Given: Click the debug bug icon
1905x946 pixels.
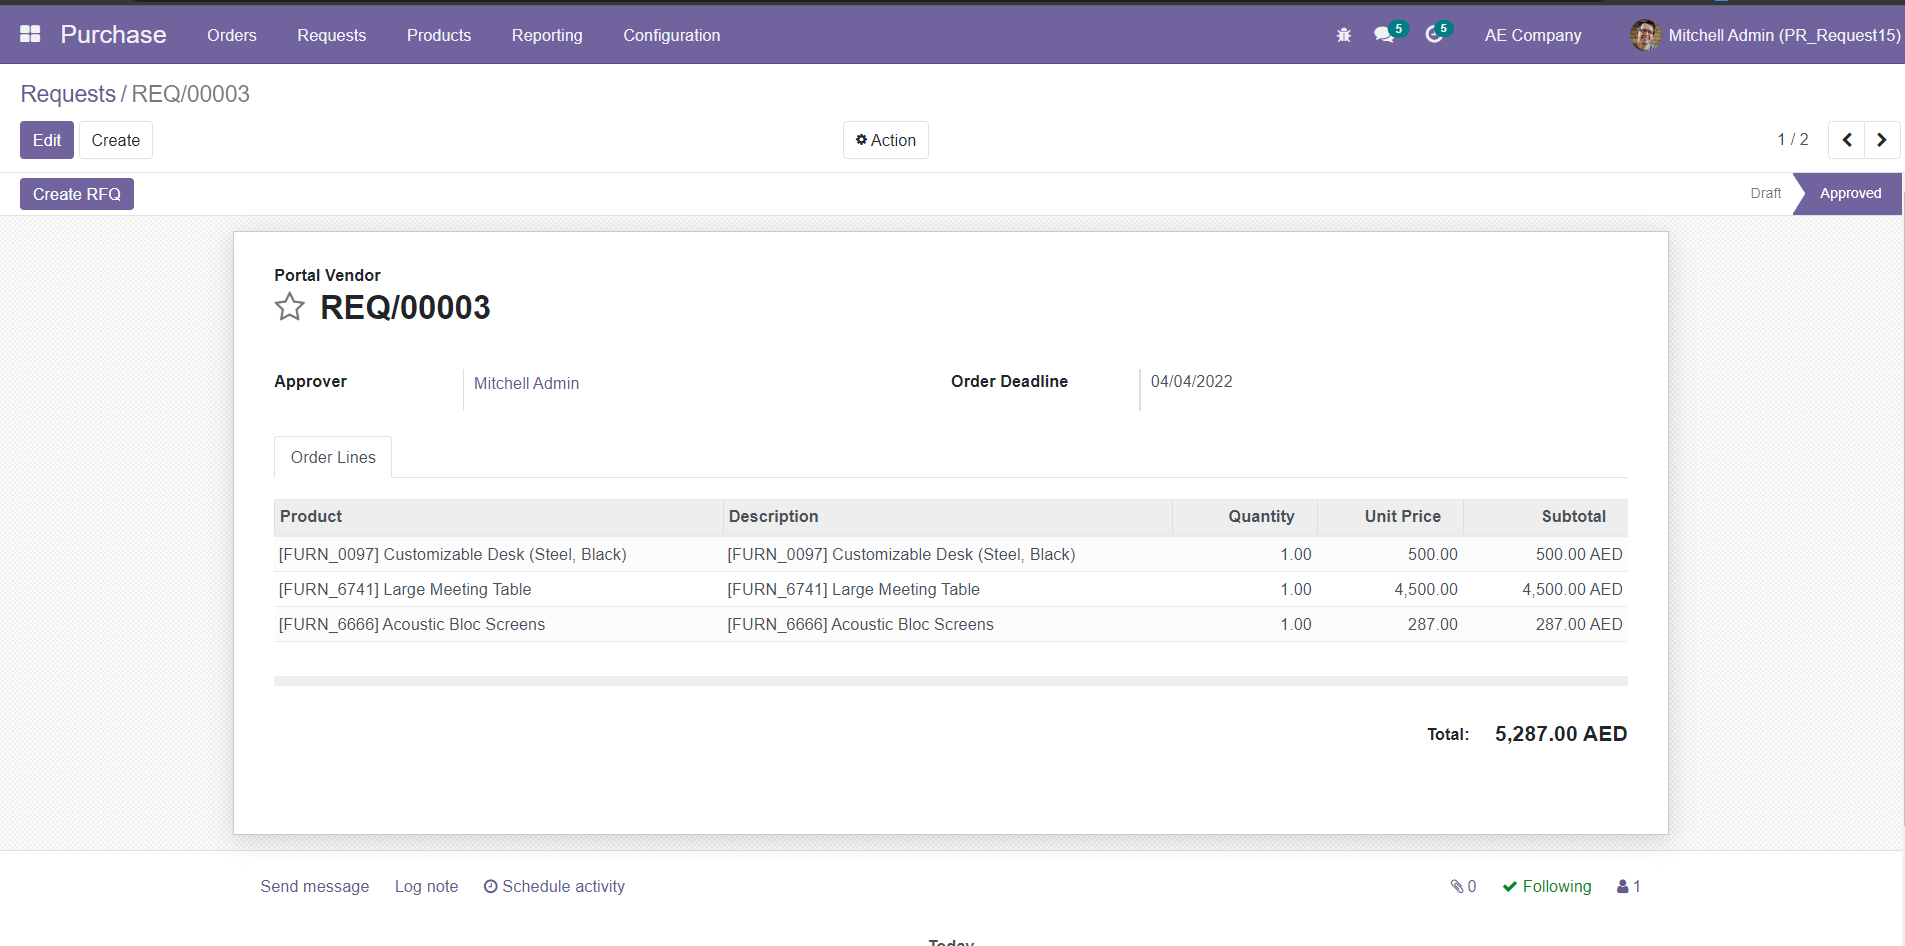Looking at the screenshot, I should [1343, 35].
